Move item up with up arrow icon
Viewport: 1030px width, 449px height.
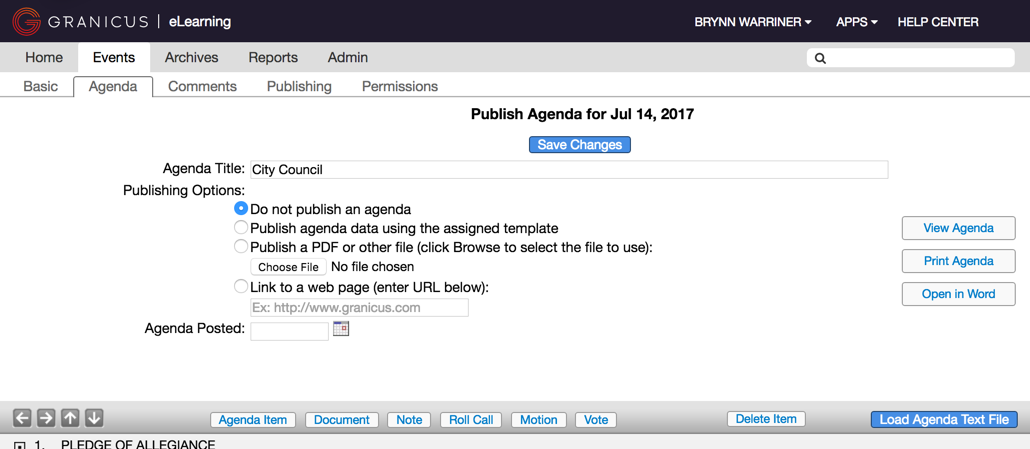(x=70, y=417)
